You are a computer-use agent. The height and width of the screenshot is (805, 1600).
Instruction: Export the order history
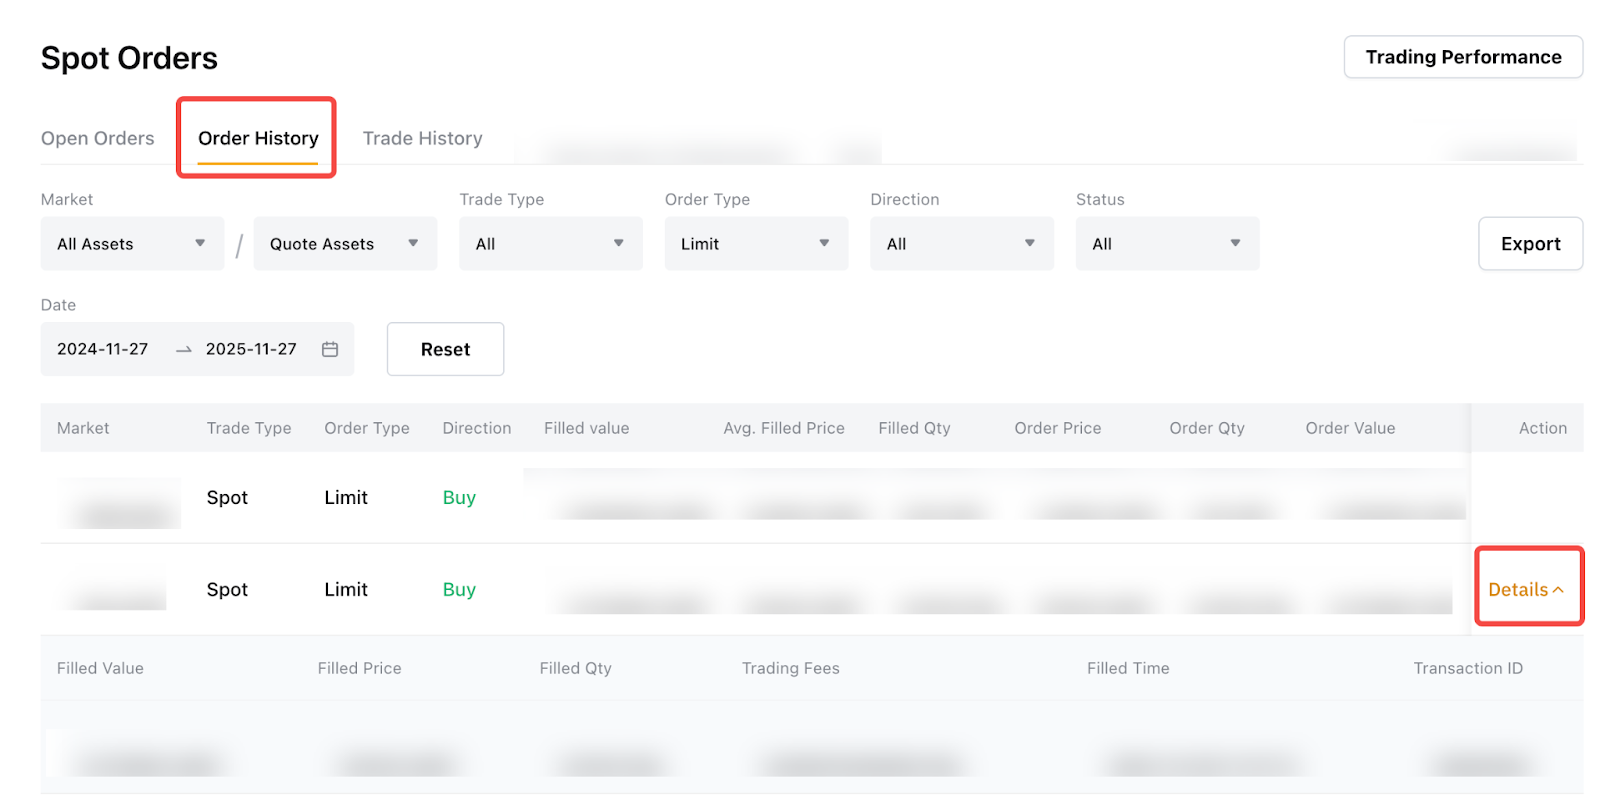1530,244
